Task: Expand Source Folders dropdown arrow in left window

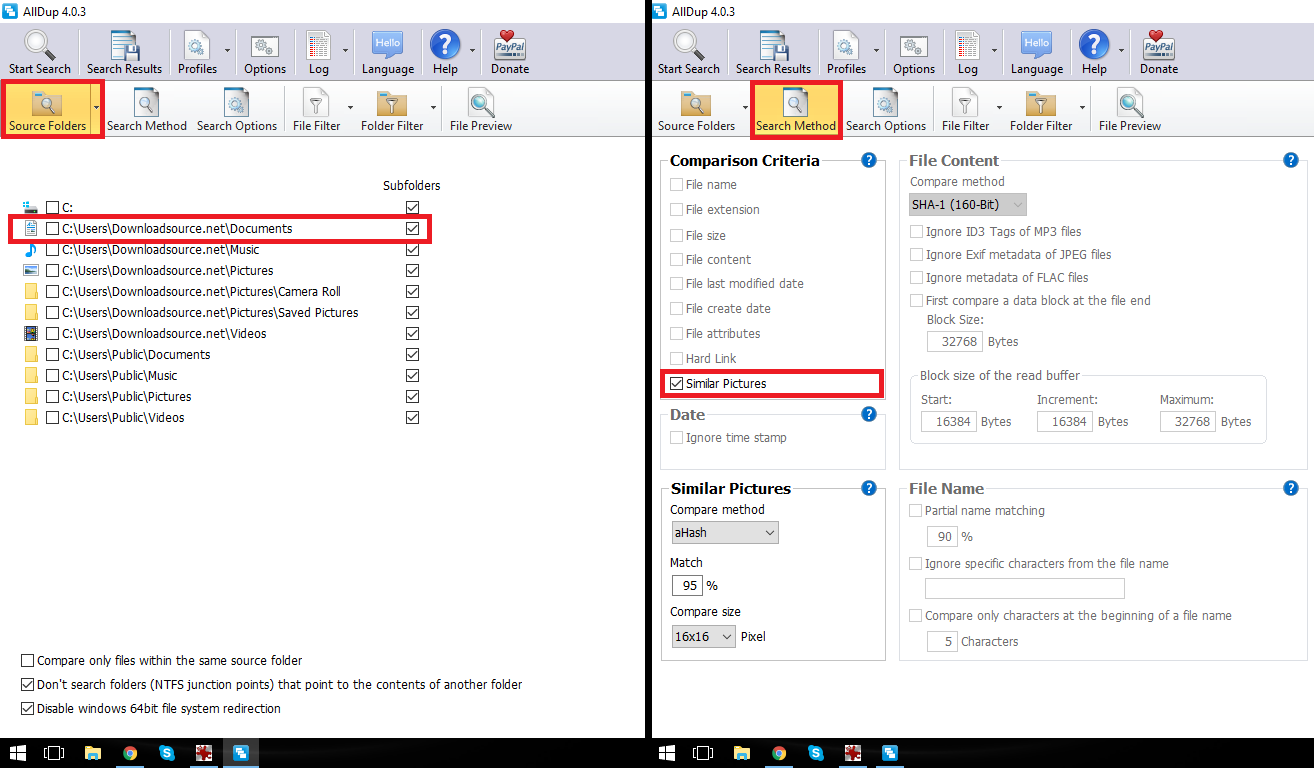Action: [x=96, y=107]
